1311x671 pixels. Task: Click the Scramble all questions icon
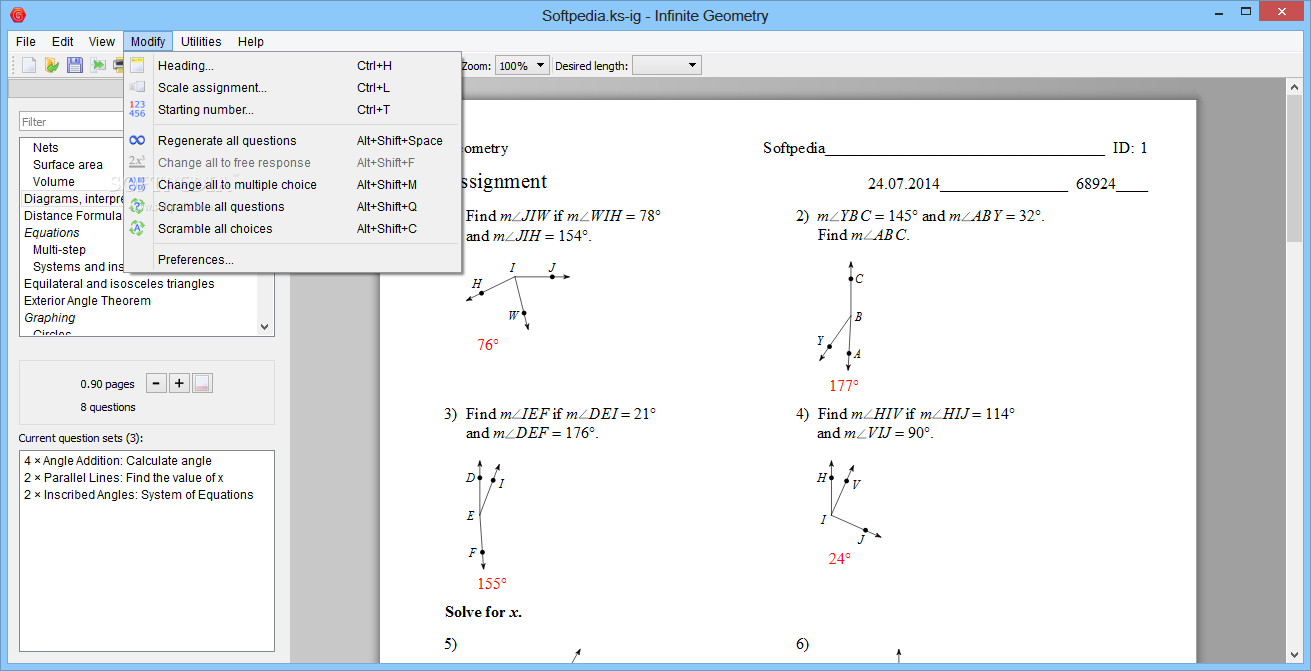(137, 206)
